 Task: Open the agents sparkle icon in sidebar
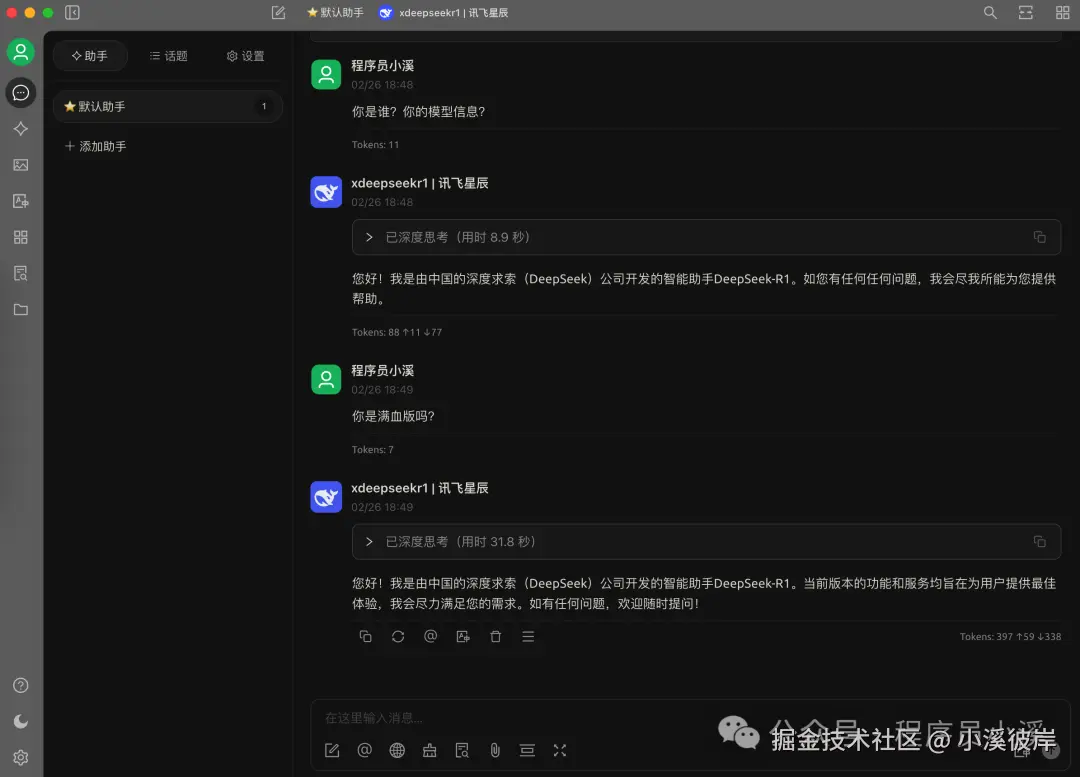click(x=21, y=129)
